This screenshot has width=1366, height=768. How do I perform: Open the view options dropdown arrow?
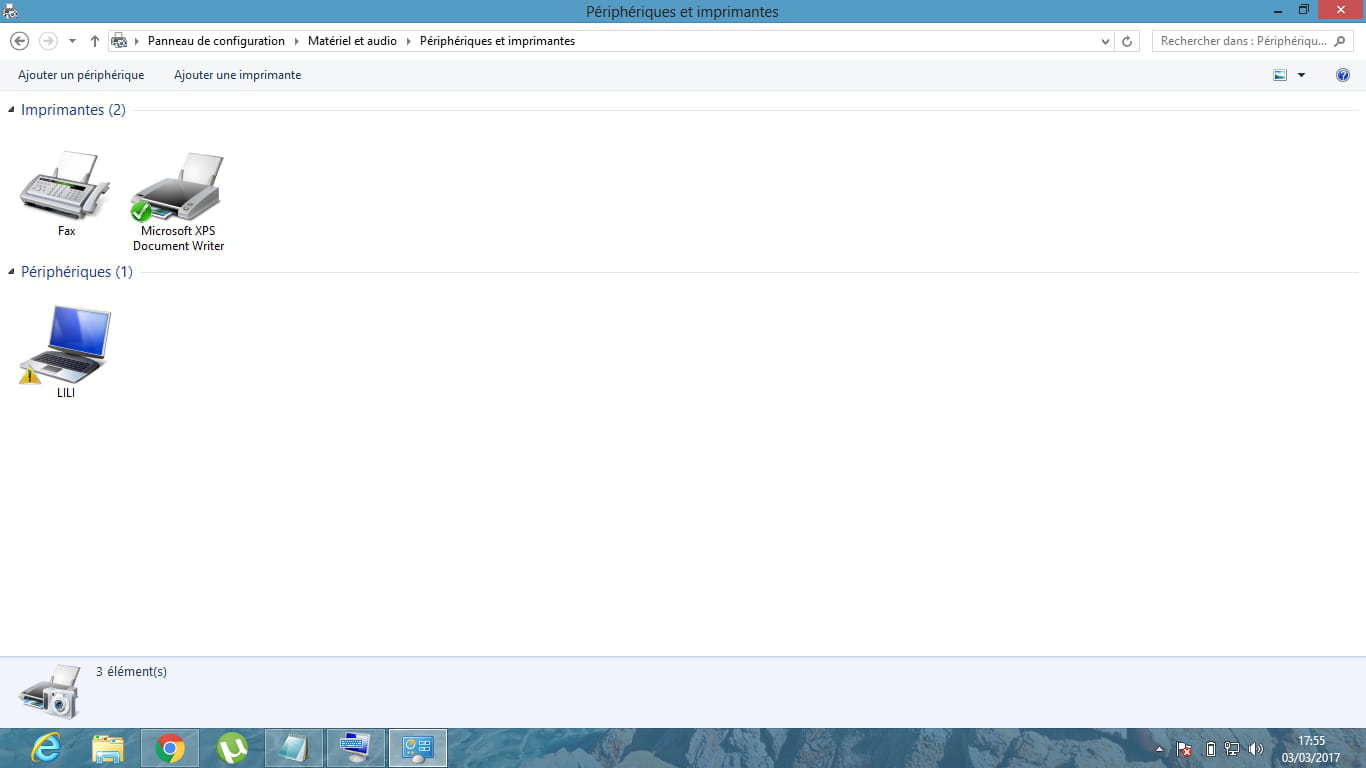point(1301,75)
